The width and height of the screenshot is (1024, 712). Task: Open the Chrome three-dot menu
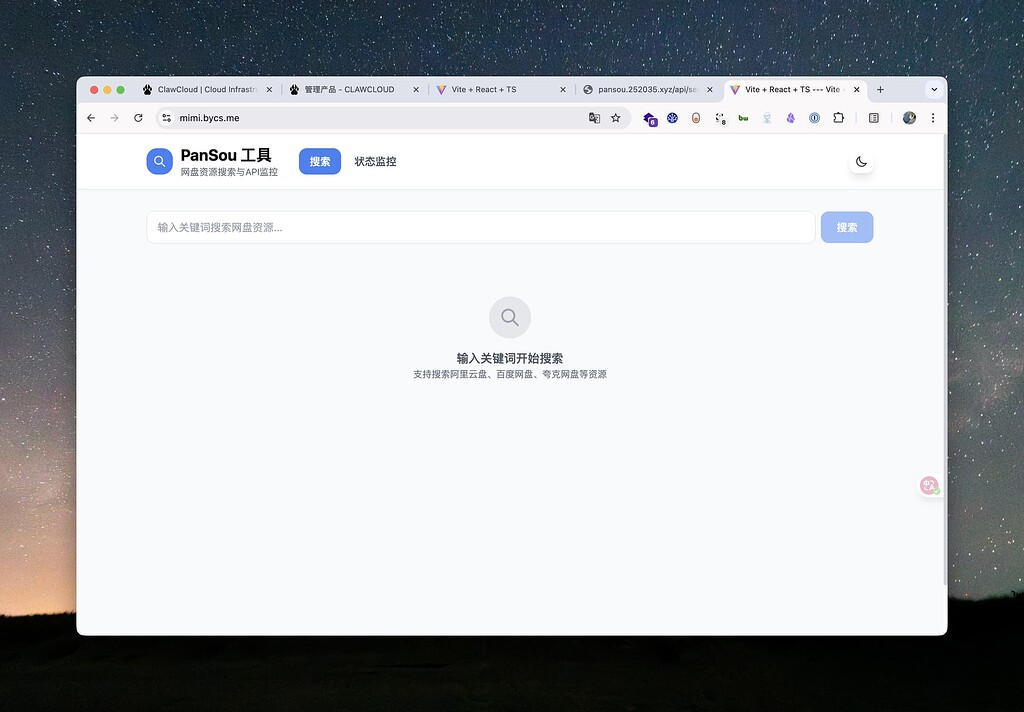[933, 118]
